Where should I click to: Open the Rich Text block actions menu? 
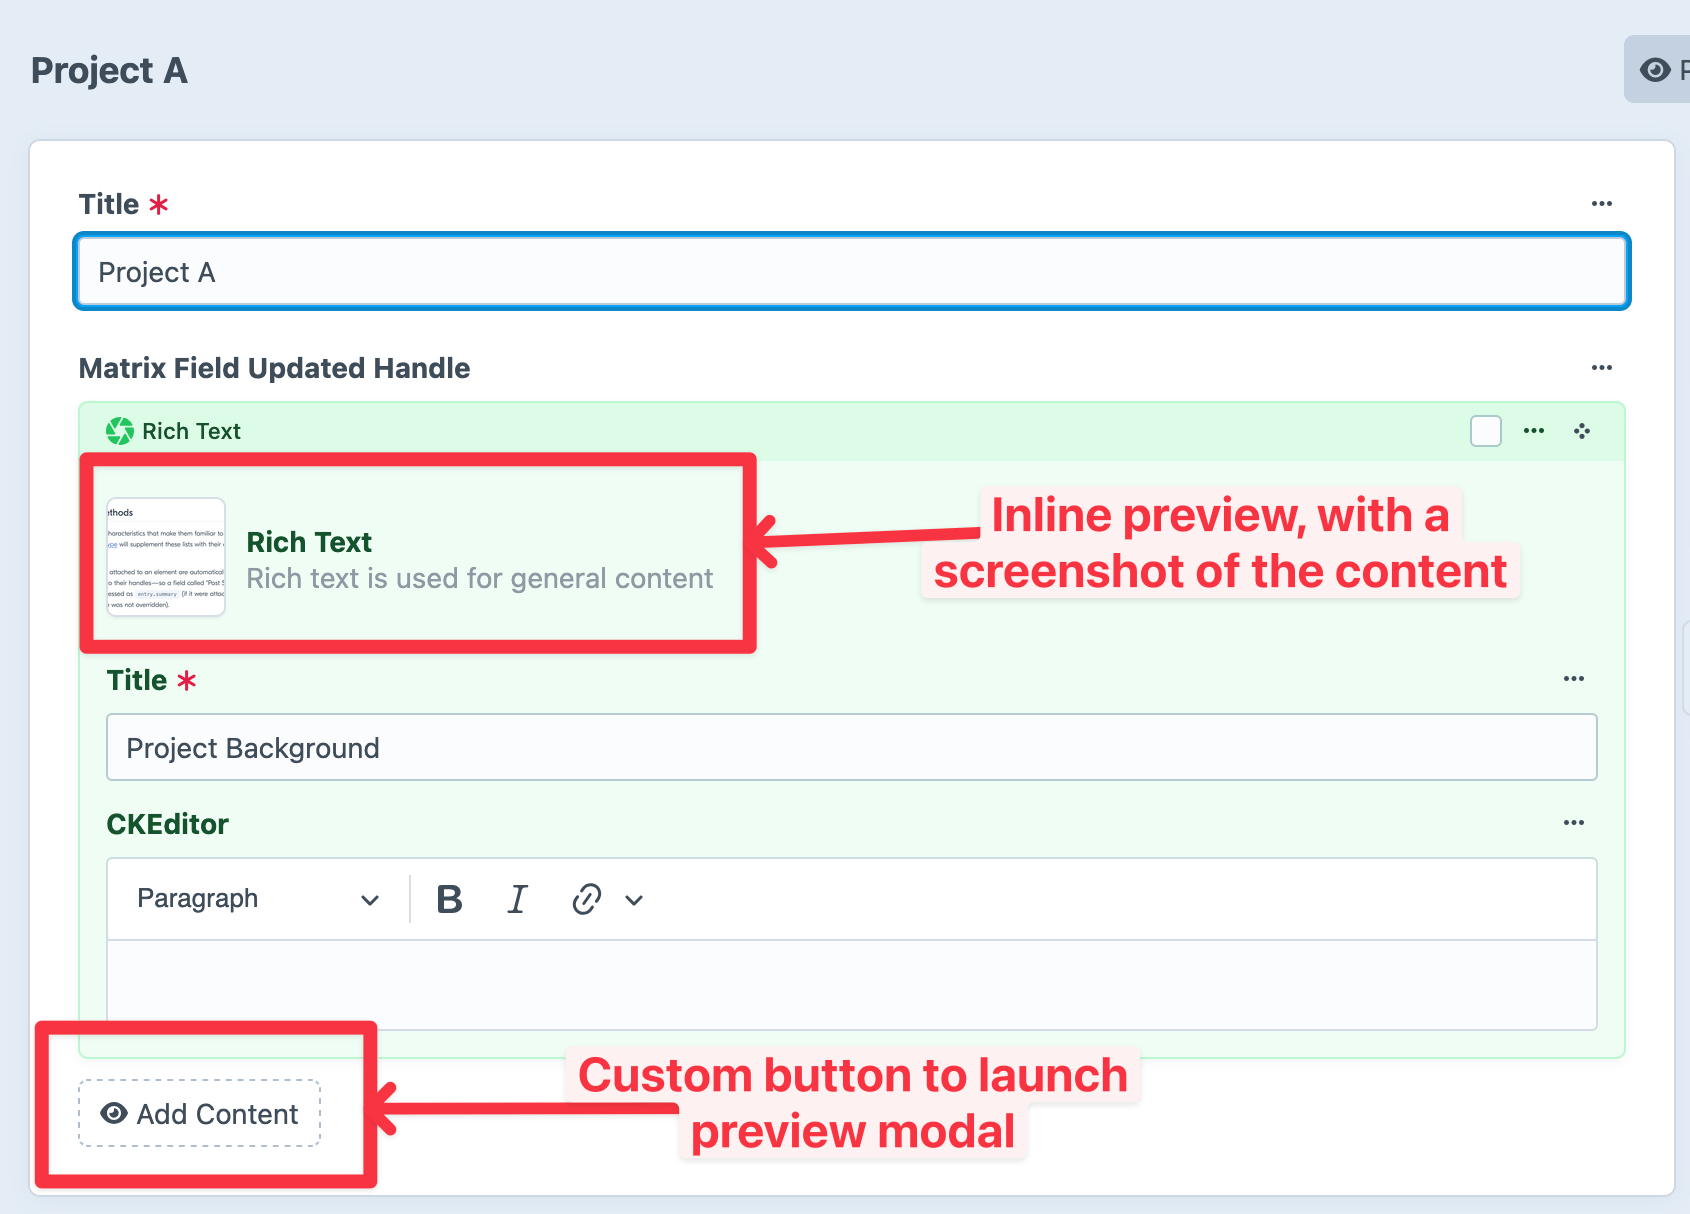[x=1534, y=431]
